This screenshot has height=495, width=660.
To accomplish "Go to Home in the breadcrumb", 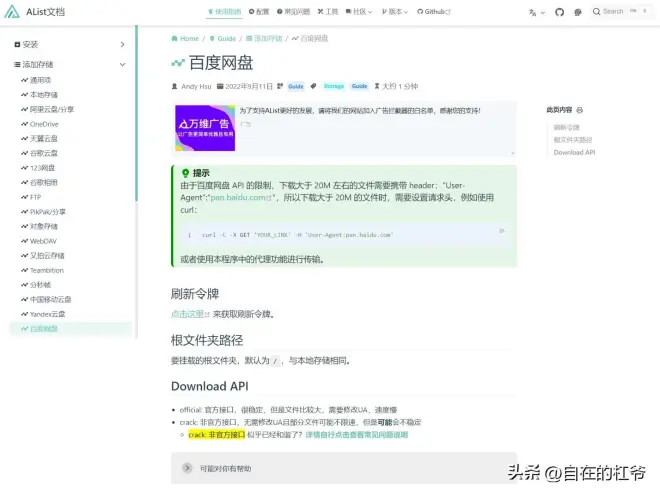I will tap(185, 39).
